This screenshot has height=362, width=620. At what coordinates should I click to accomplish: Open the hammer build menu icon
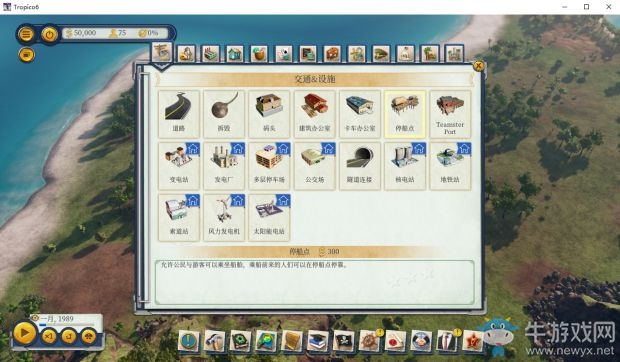click(214, 341)
